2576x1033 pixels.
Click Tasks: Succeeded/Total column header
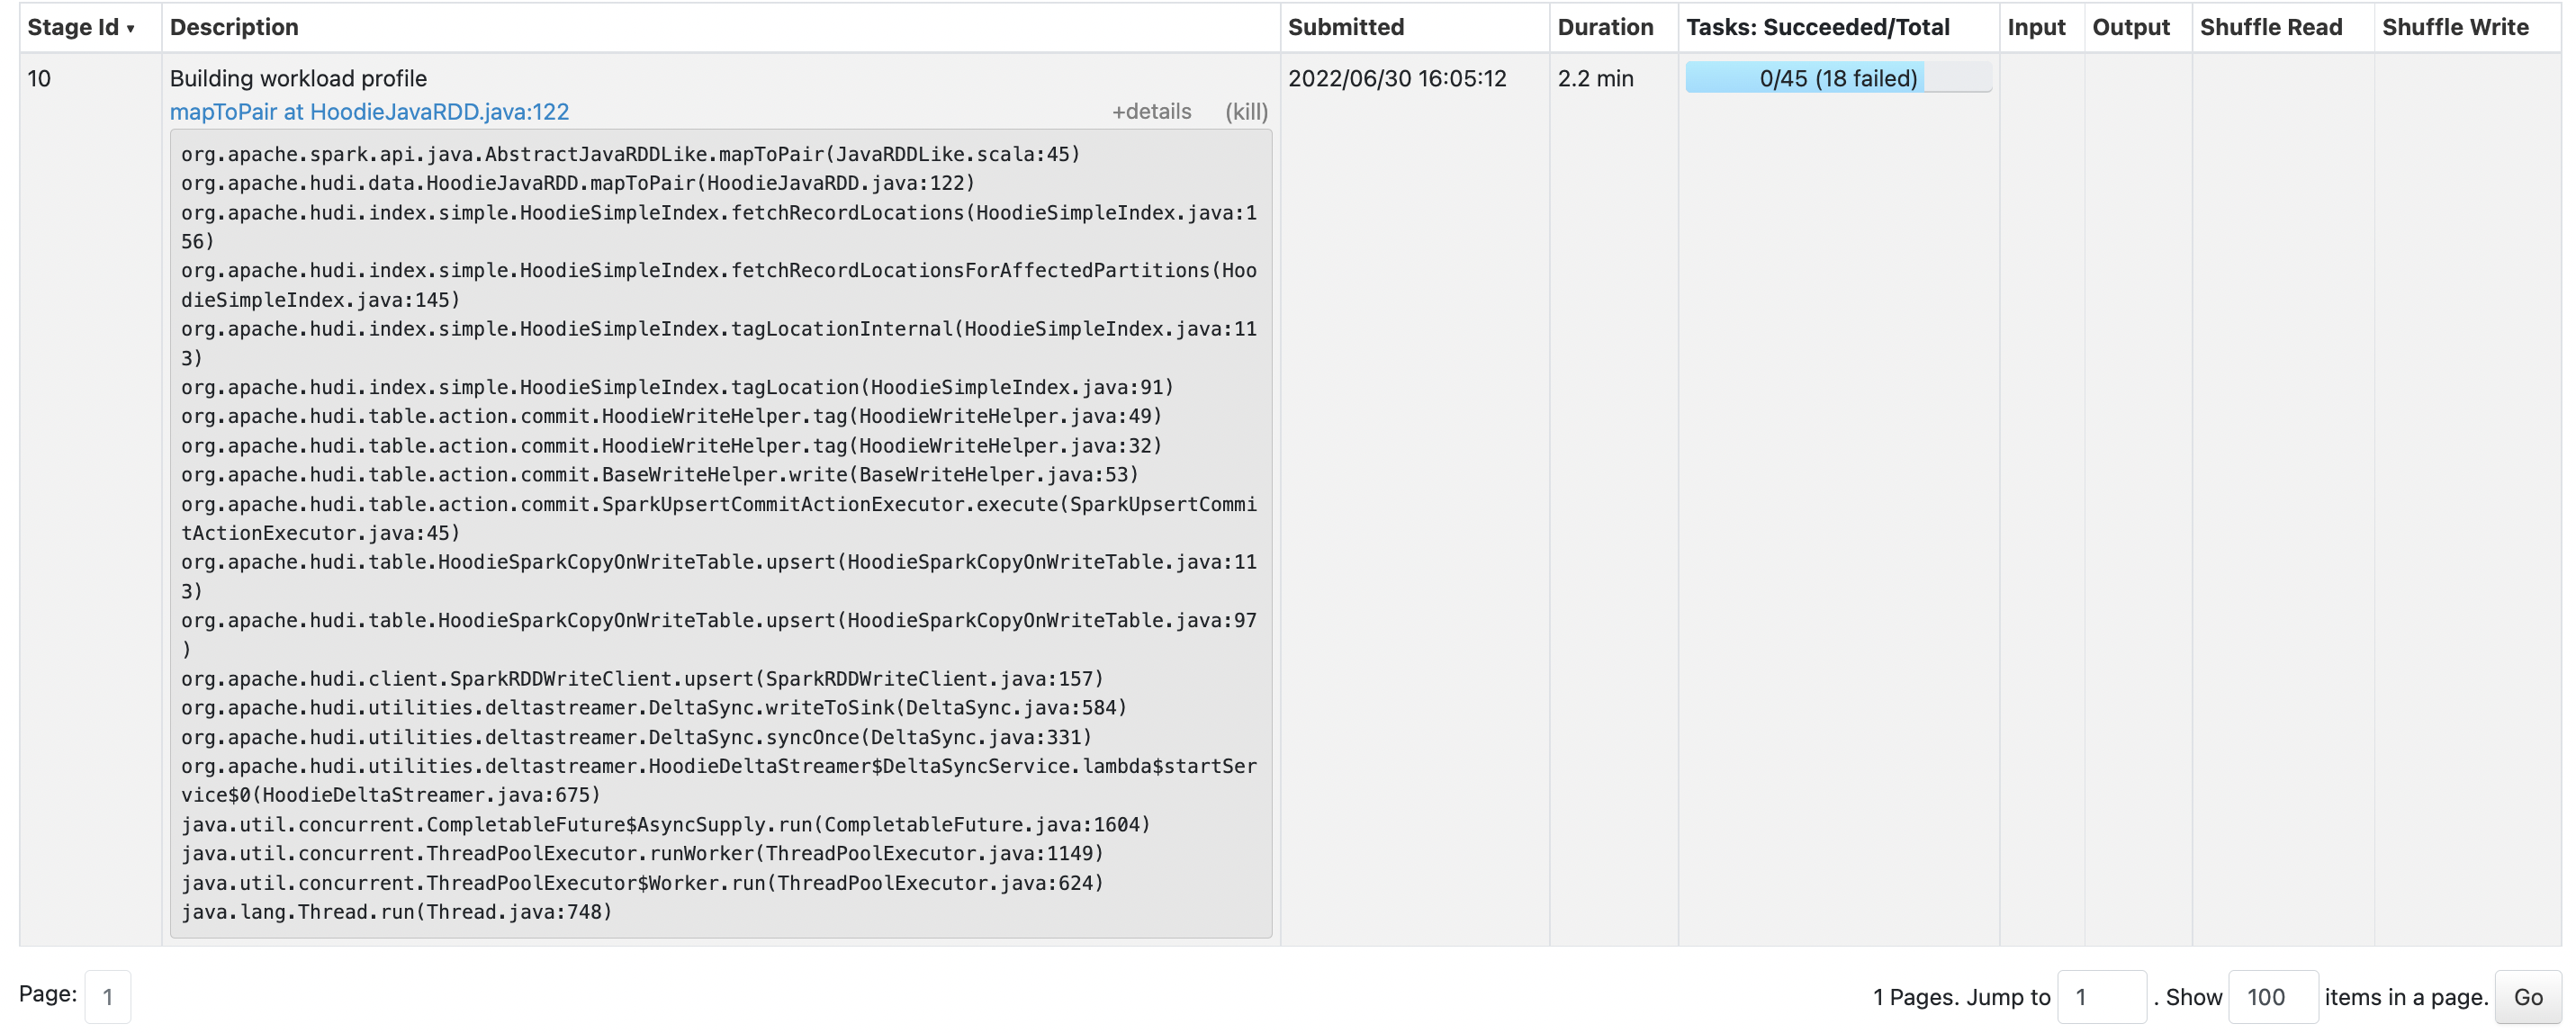tap(1817, 27)
